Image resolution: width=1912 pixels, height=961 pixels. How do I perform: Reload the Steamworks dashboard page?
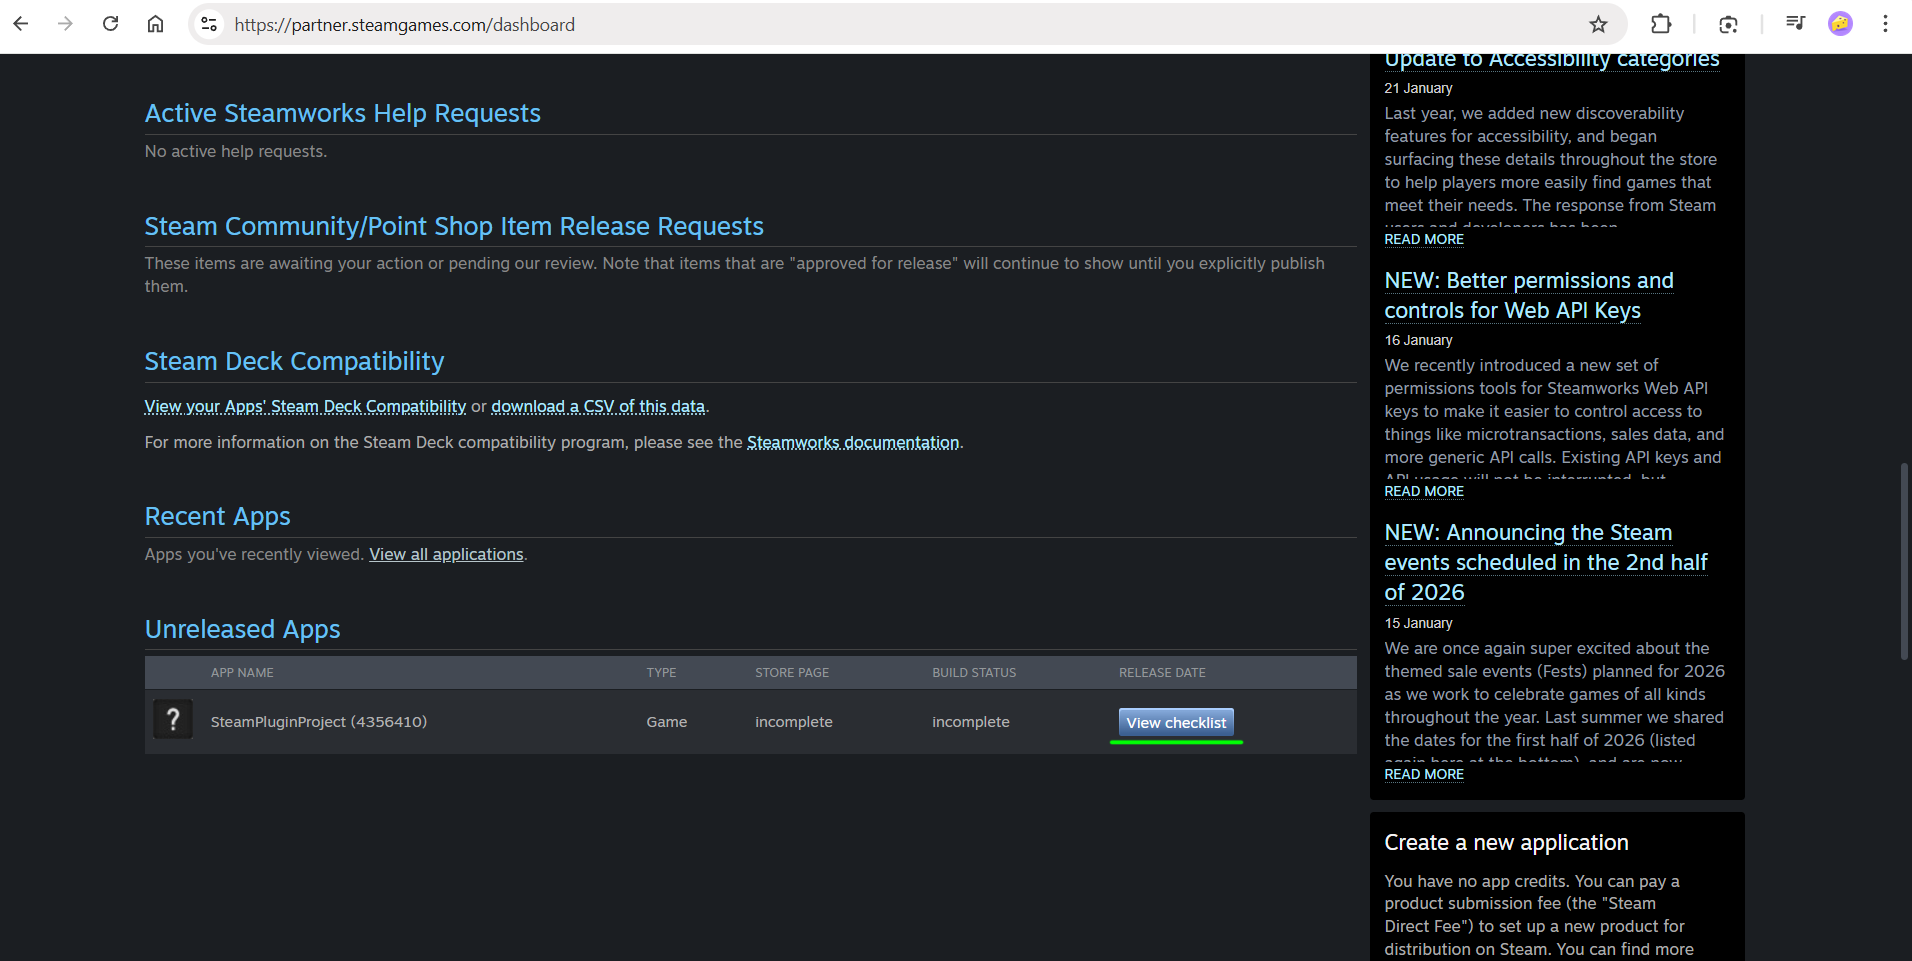click(111, 24)
